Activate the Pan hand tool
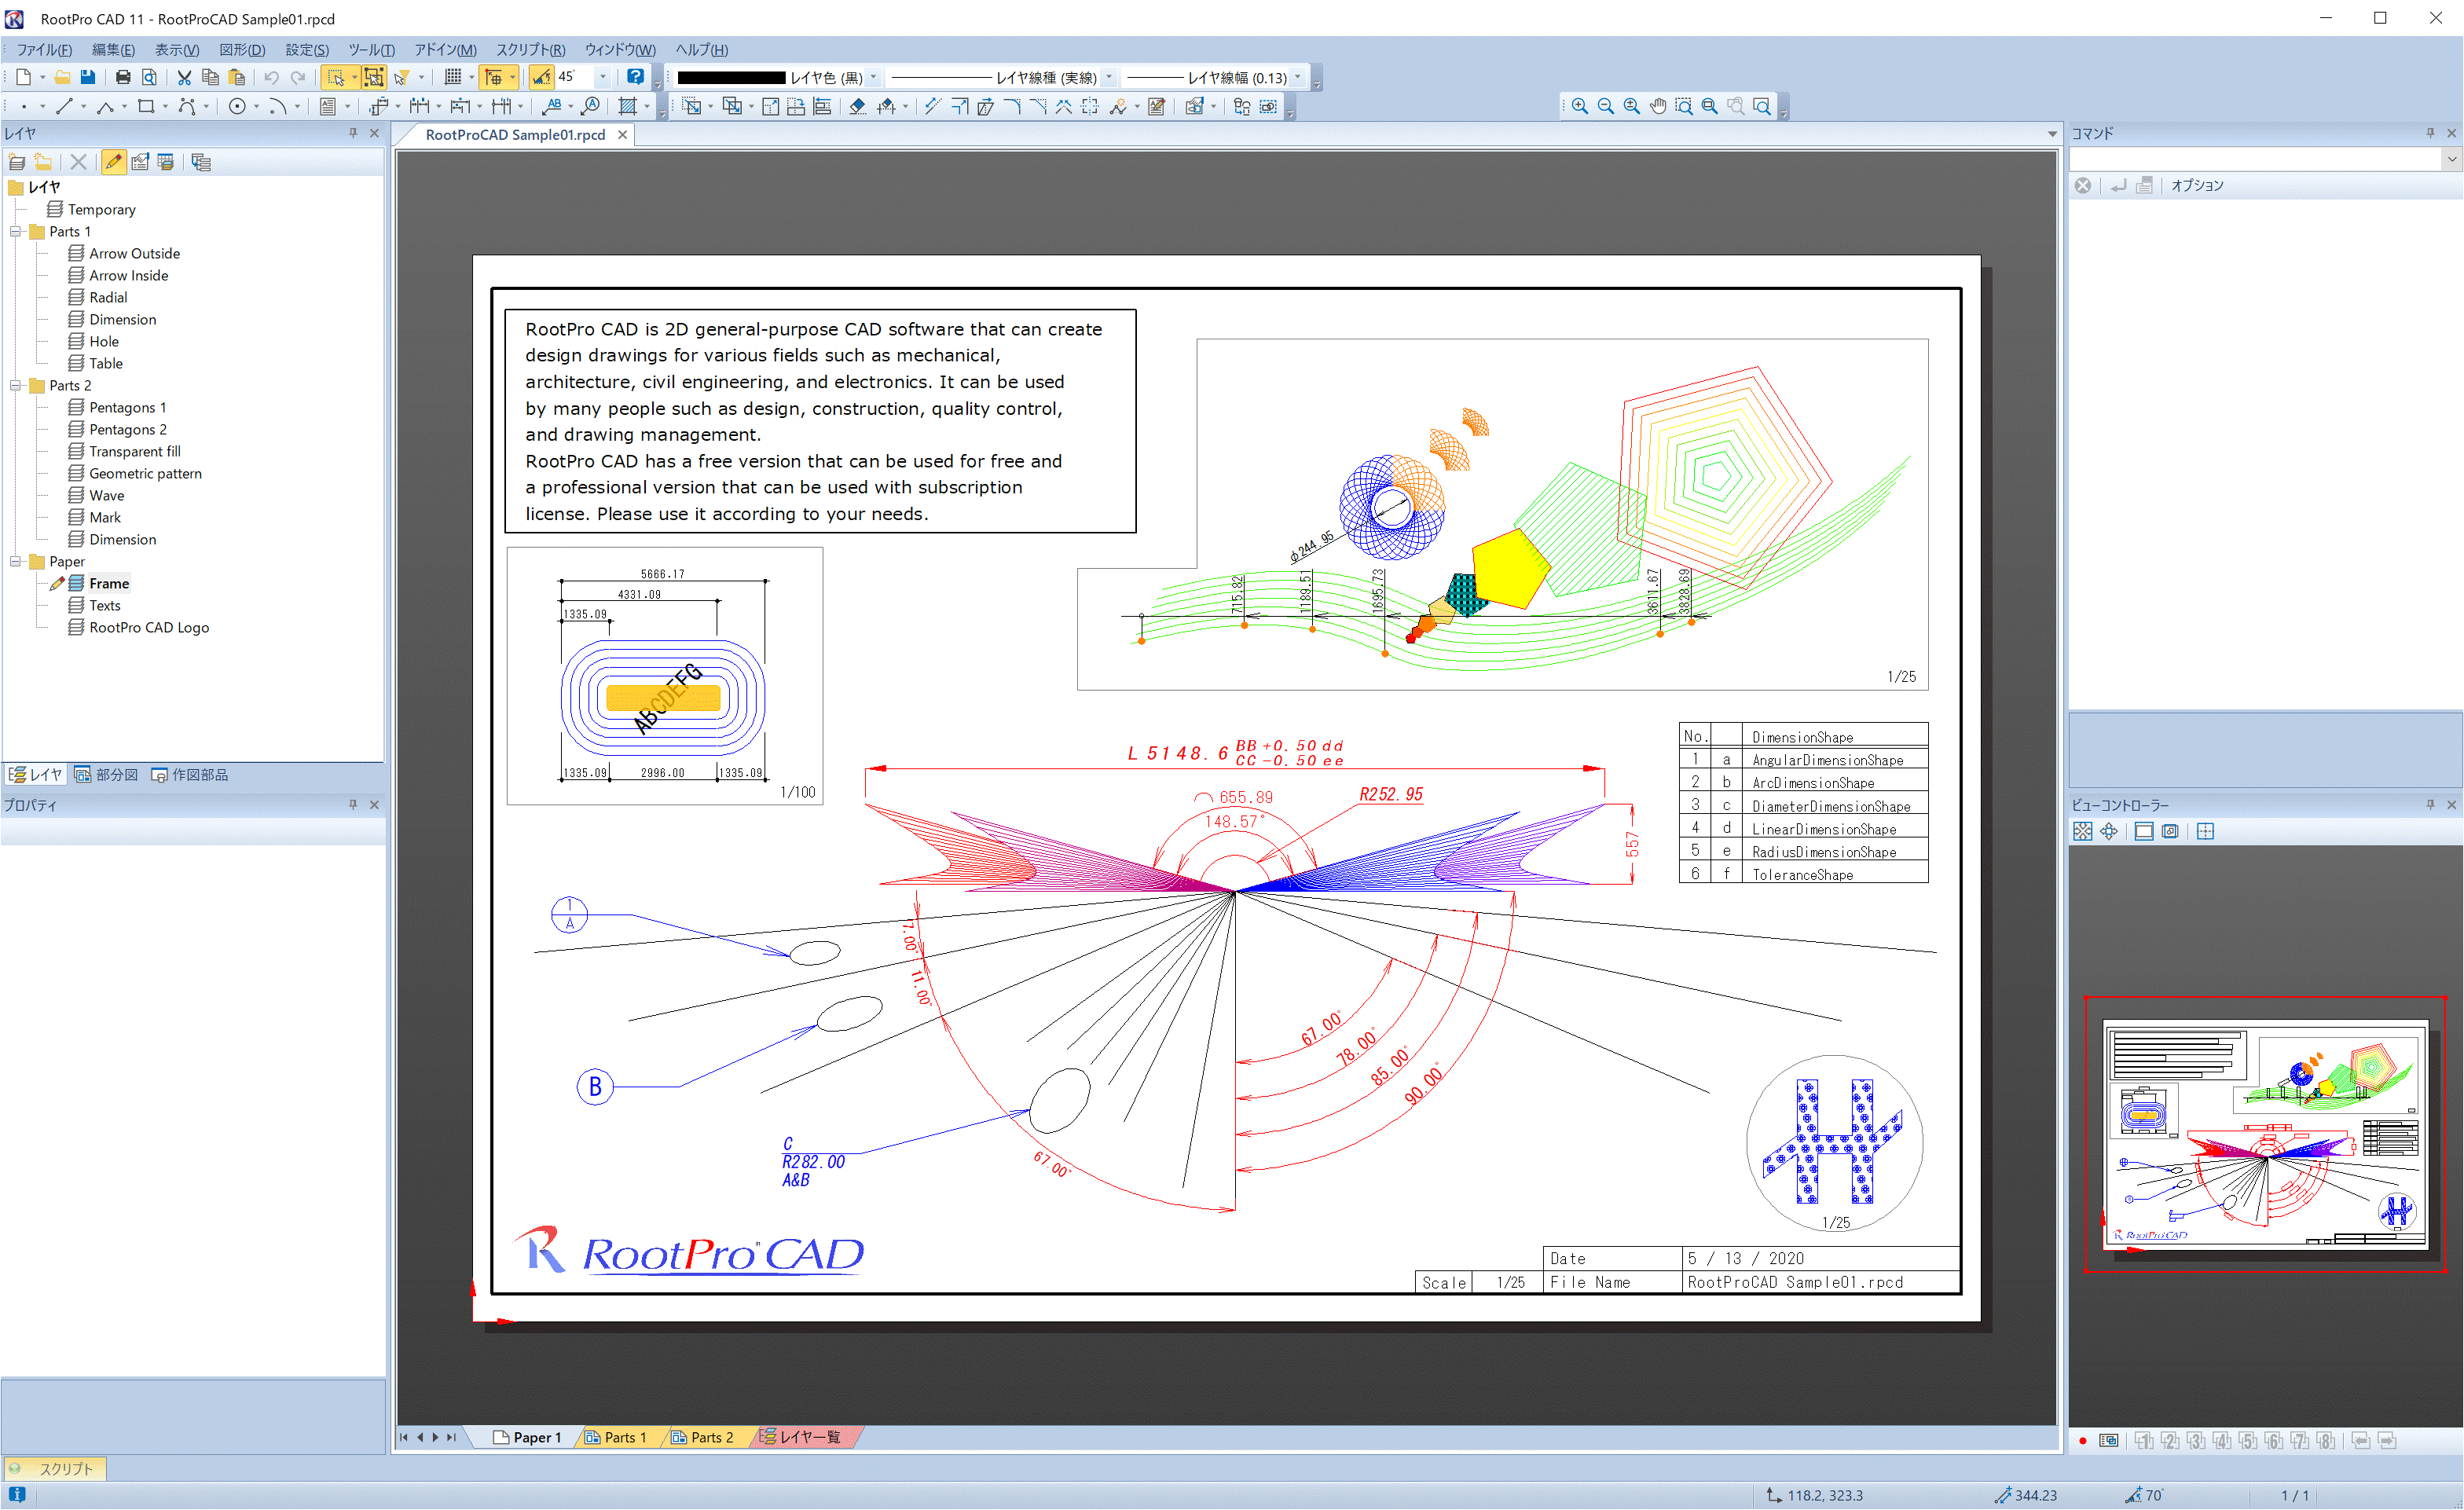The width and height of the screenshot is (2464, 1510). [1658, 106]
